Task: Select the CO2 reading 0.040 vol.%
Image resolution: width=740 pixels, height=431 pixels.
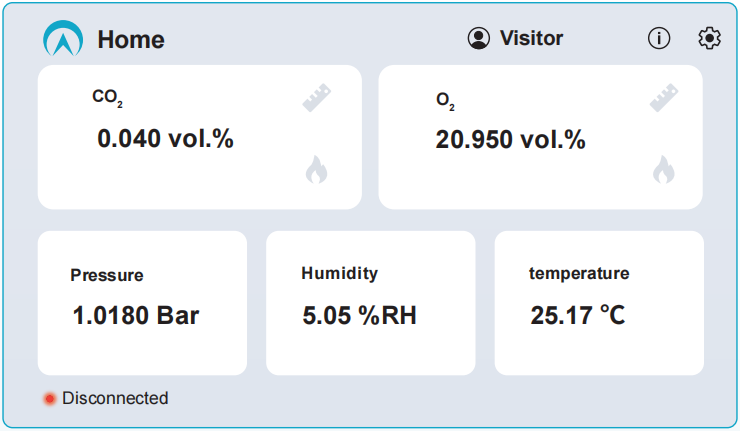Action: pos(165,139)
